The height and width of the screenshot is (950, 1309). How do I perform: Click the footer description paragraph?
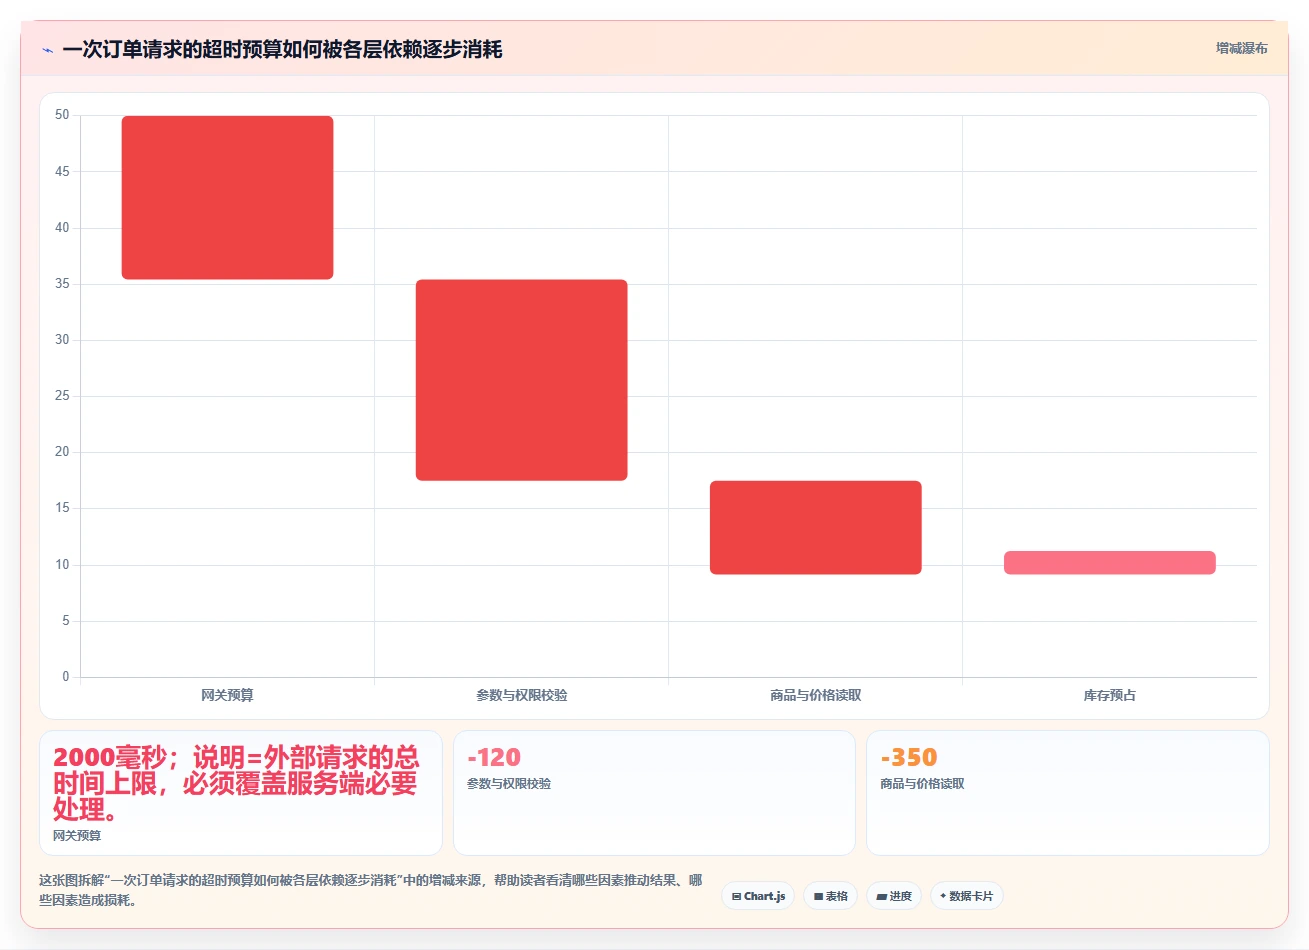point(371,890)
